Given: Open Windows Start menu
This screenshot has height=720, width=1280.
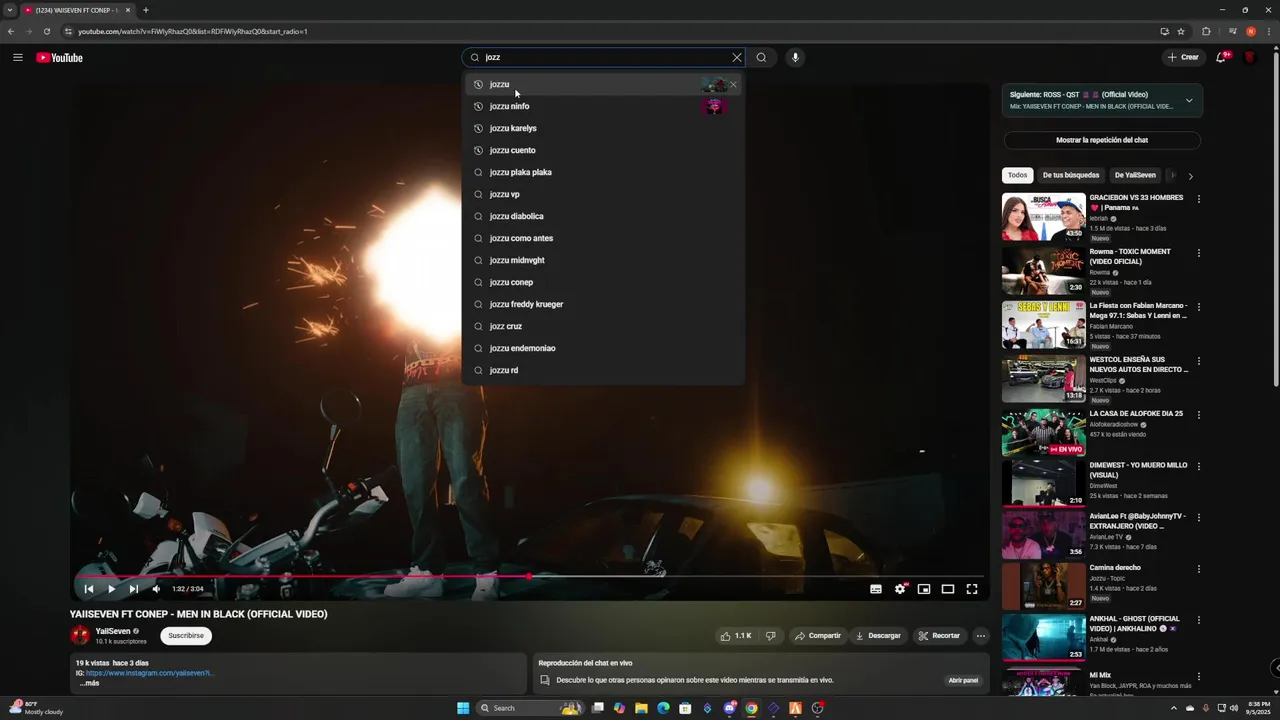Looking at the screenshot, I should point(463,708).
